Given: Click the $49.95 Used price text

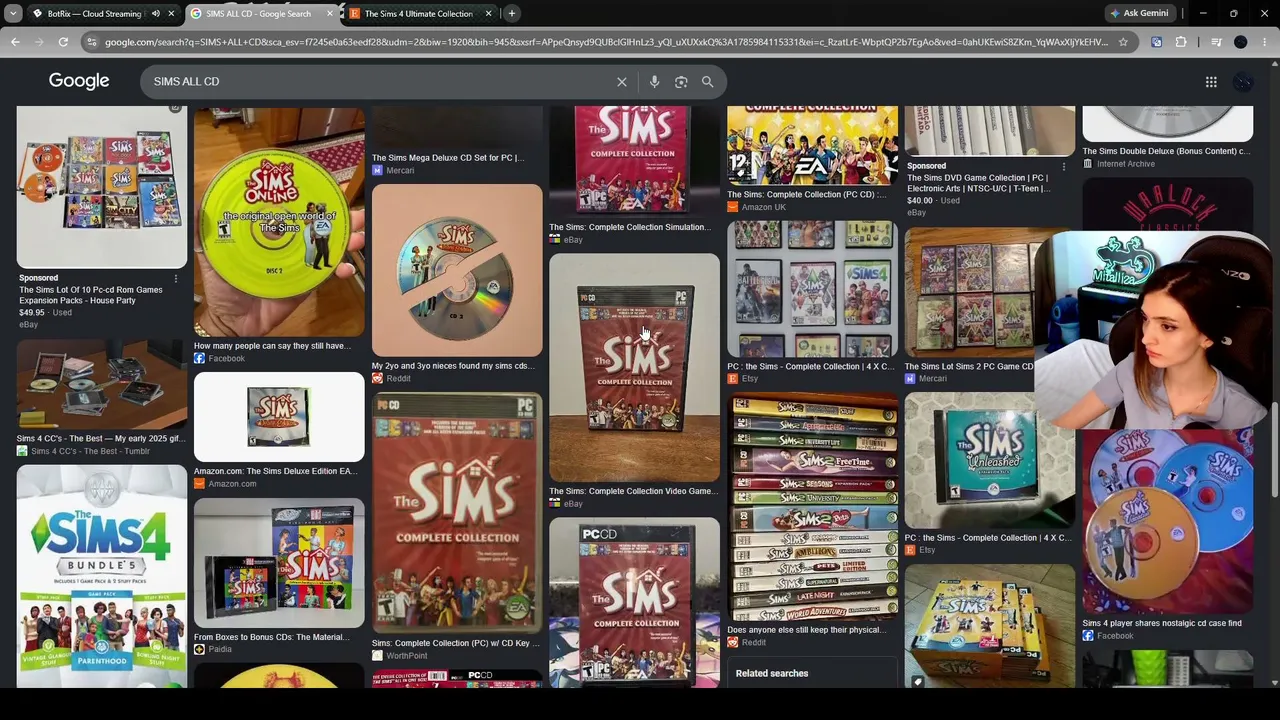Looking at the screenshot, I should [45, 313].
